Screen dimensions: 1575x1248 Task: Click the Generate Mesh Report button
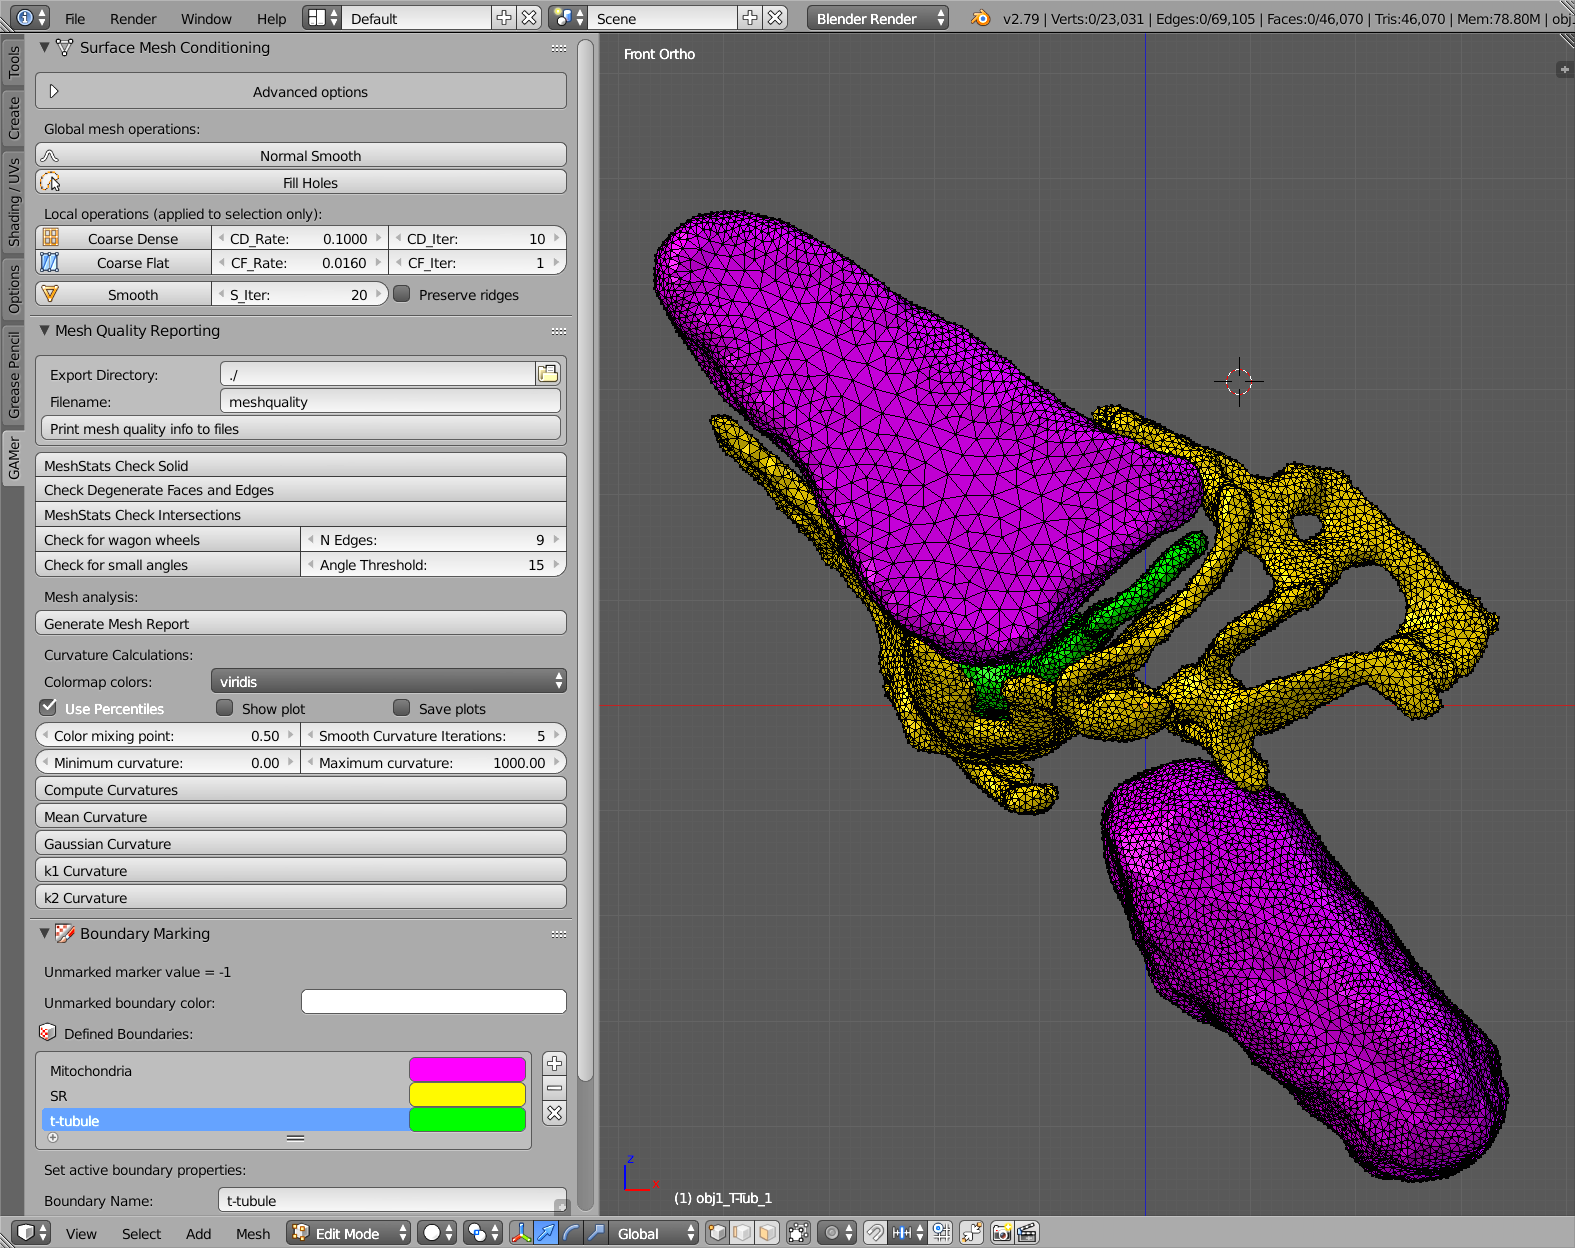[301, 623]
